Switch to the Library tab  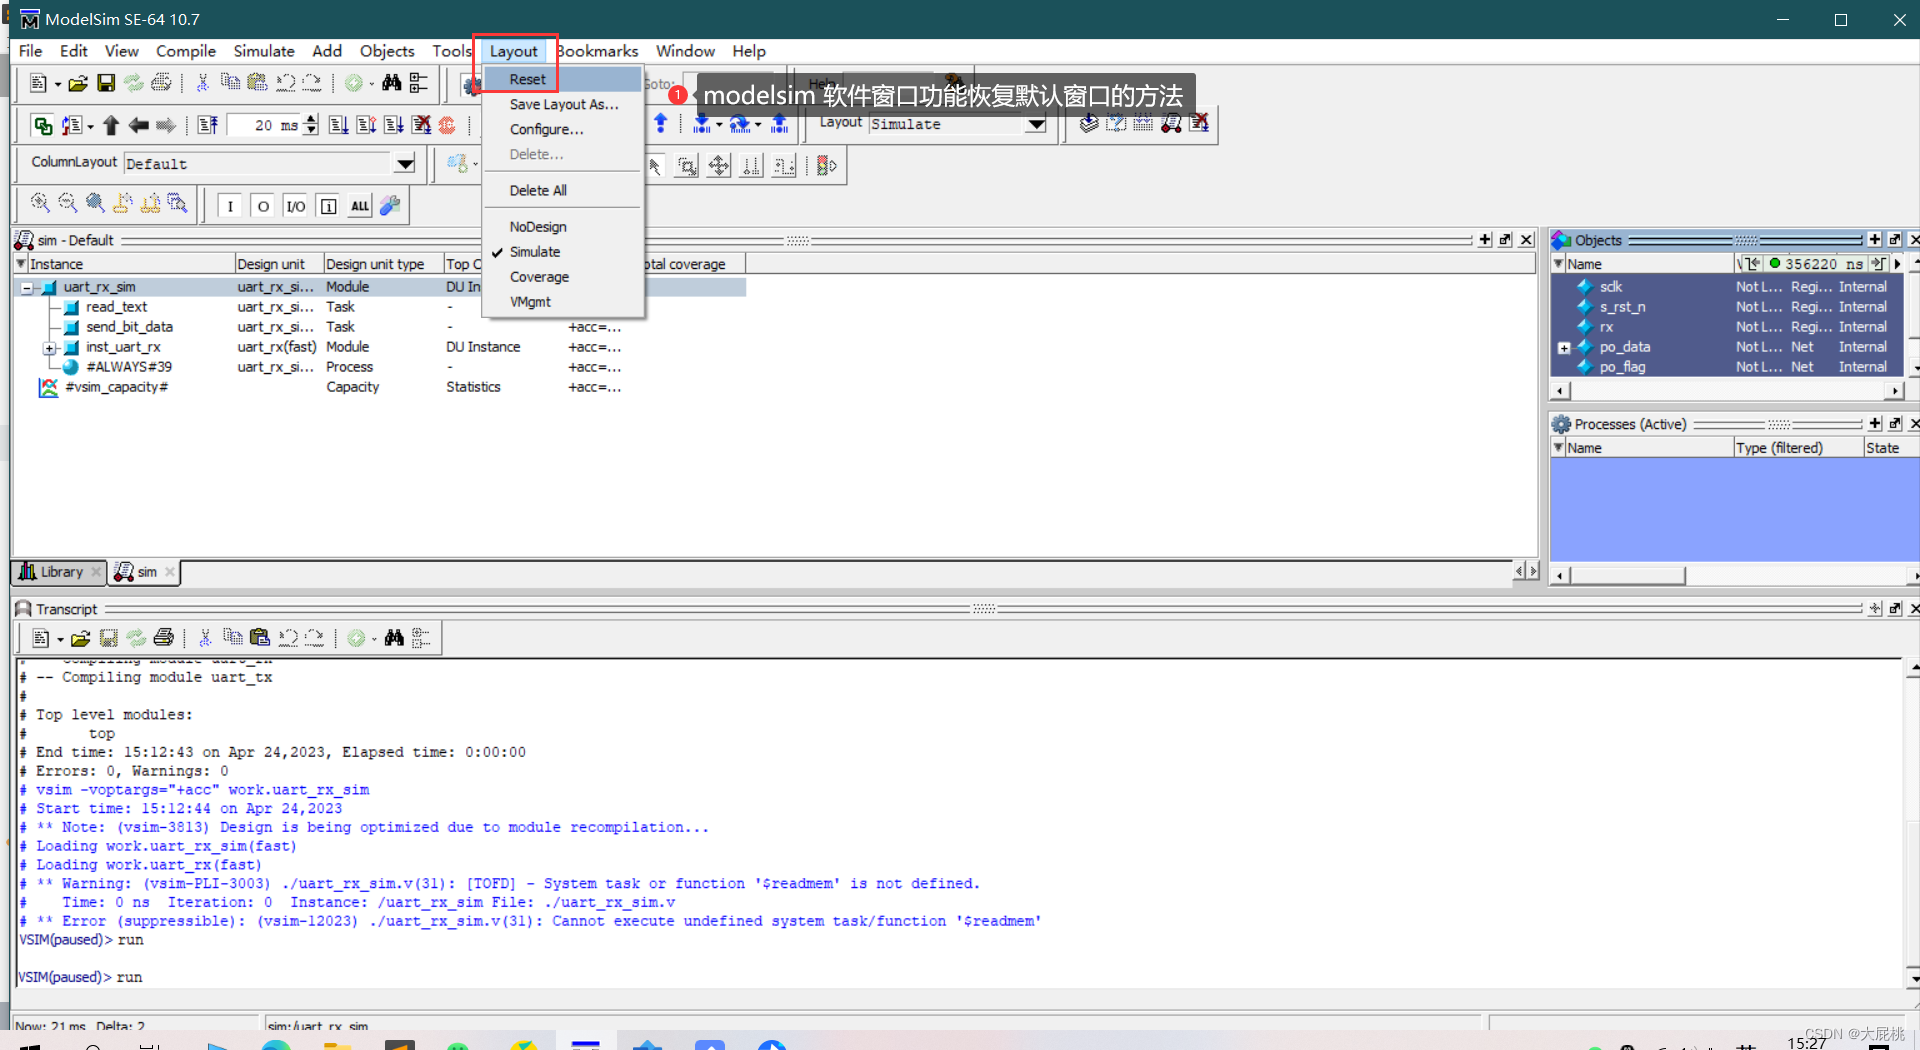click(58, 572)
